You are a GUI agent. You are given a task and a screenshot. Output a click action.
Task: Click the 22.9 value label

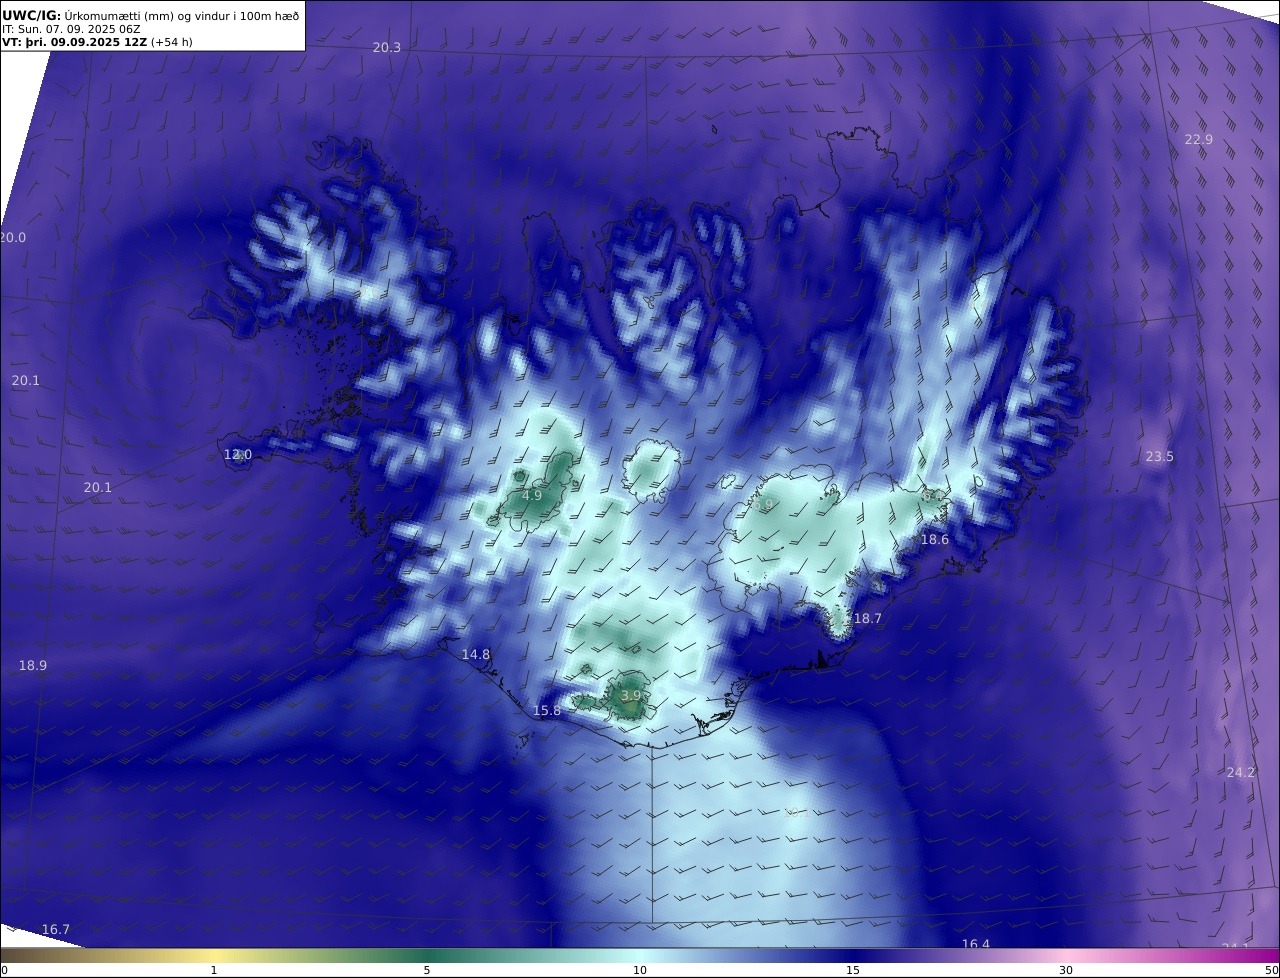[1198, 139]
